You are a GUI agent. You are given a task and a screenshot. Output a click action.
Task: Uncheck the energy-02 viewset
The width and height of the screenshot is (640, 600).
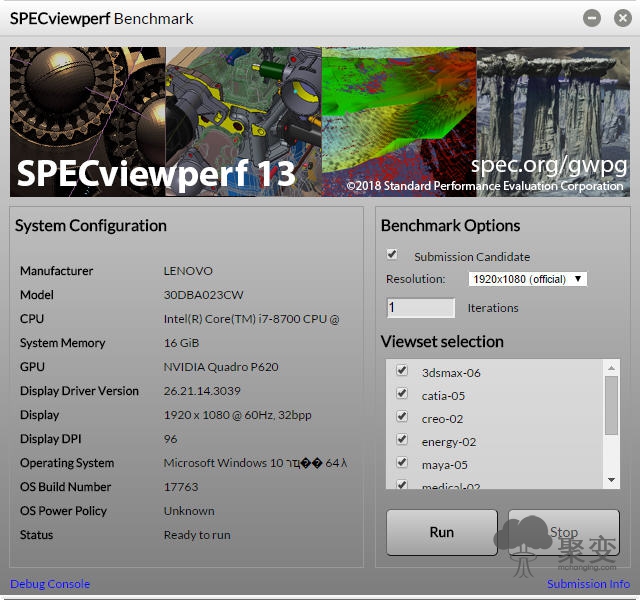pyautogui.click(x=402, y=439)
